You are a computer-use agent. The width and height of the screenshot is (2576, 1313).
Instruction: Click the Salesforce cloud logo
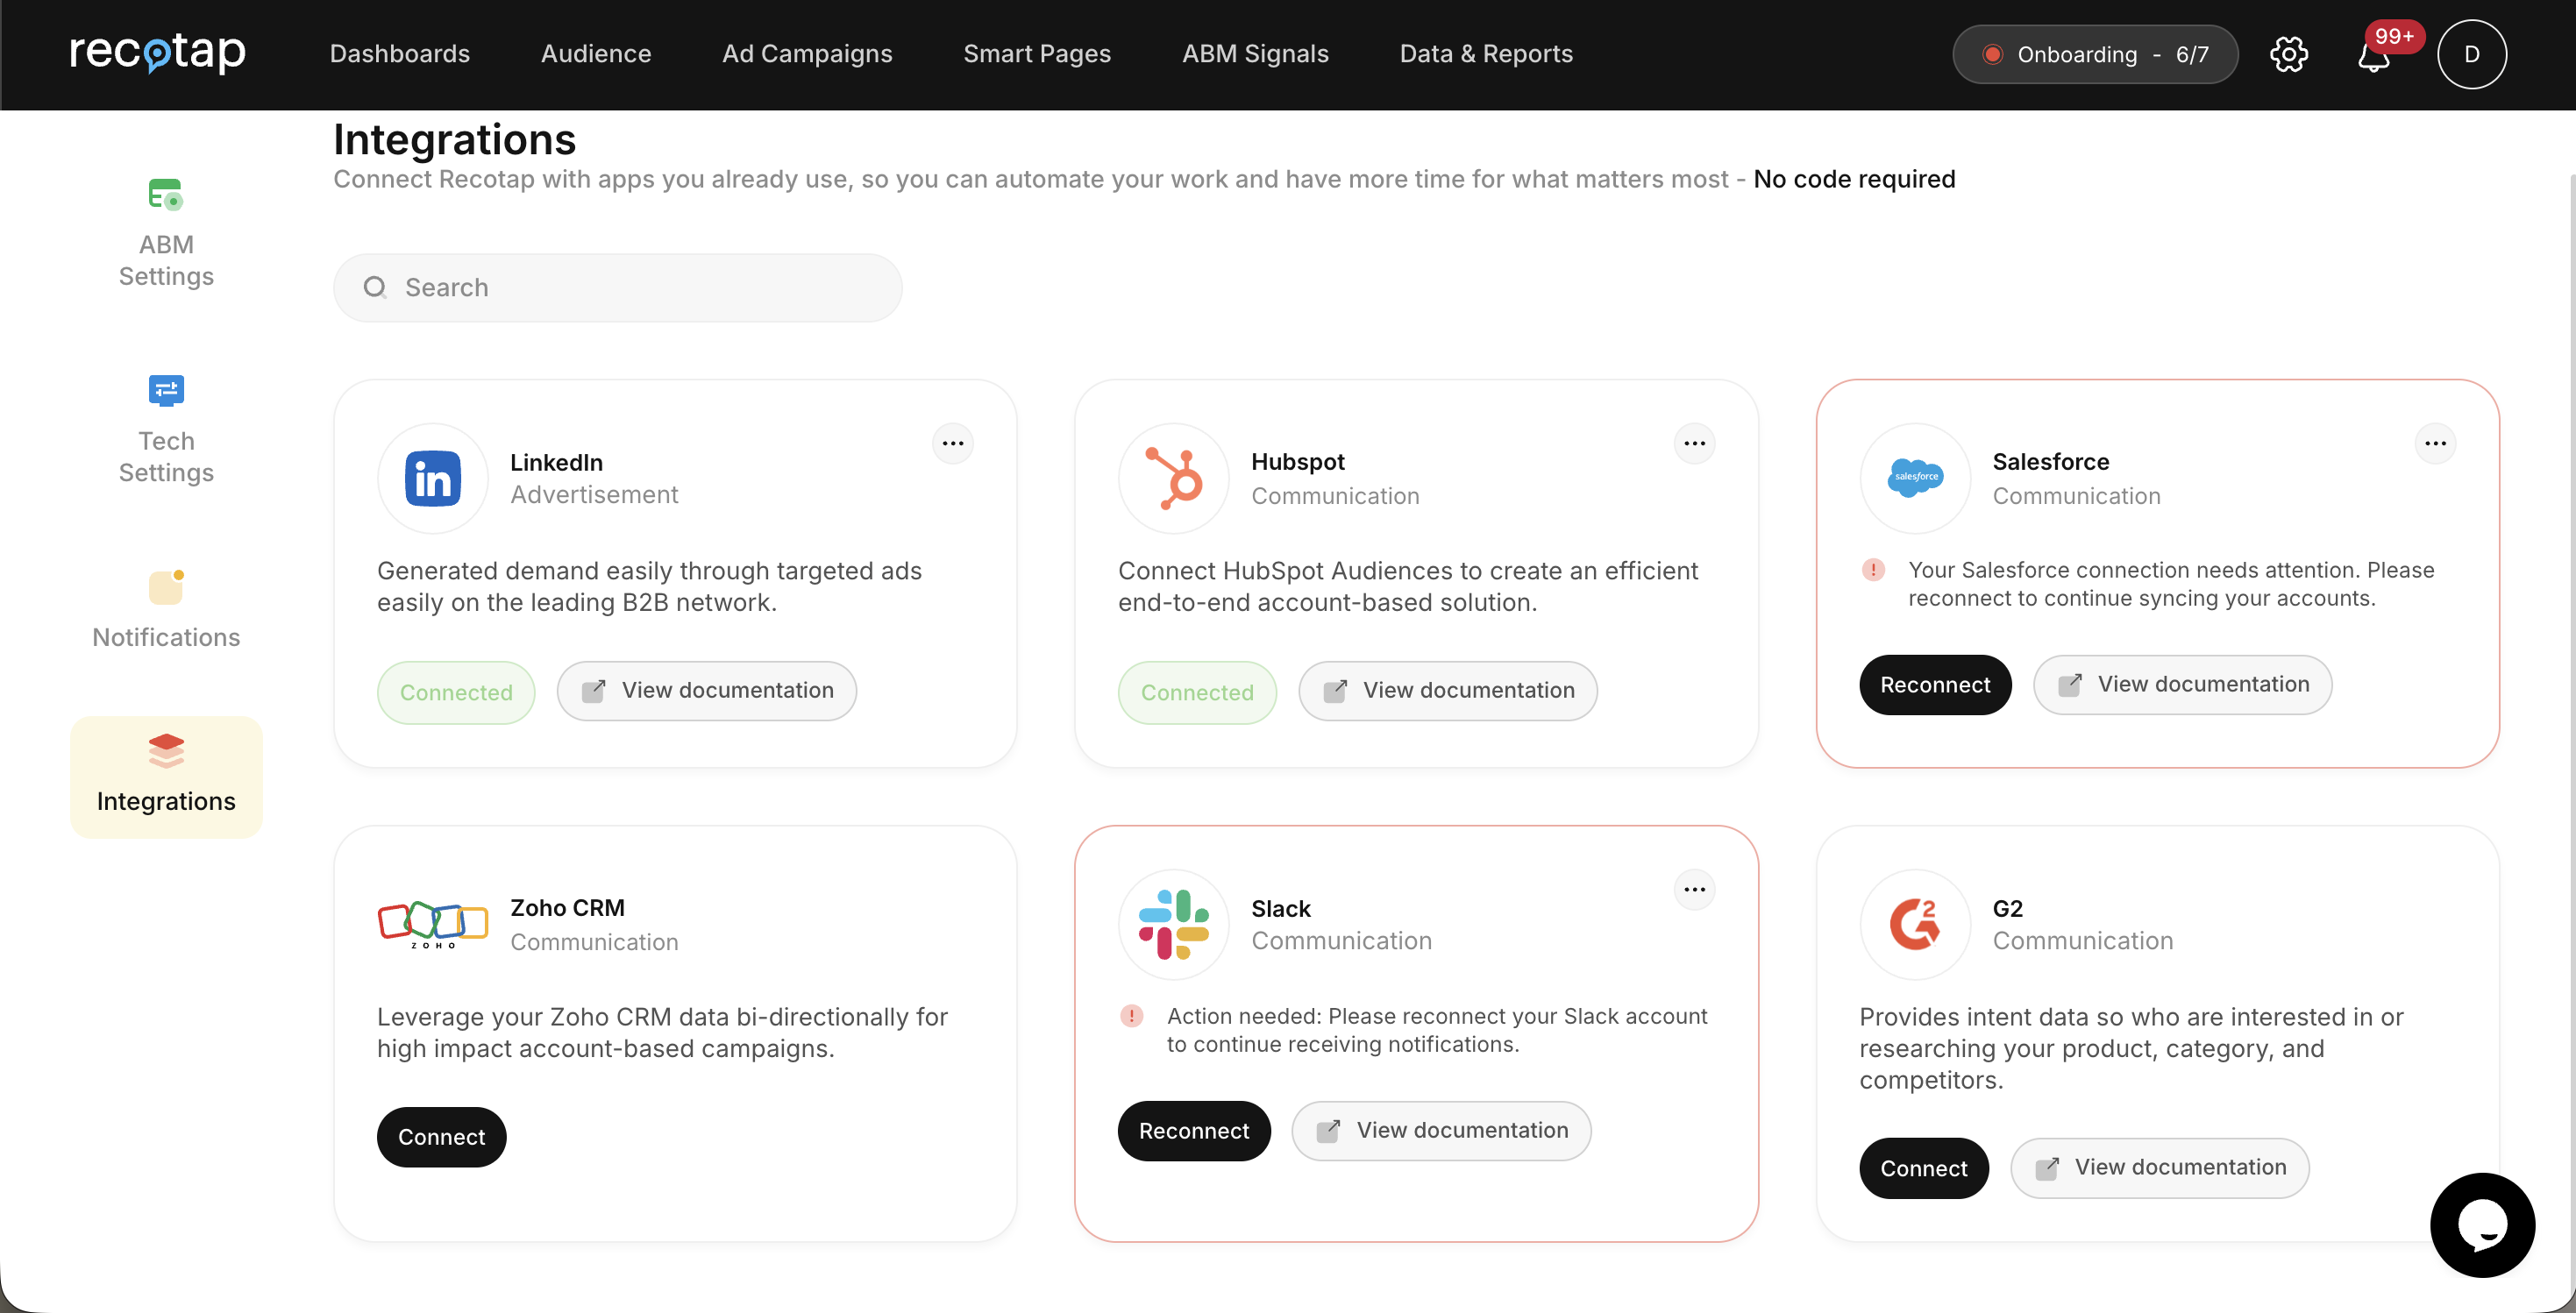click(1915, 478)
